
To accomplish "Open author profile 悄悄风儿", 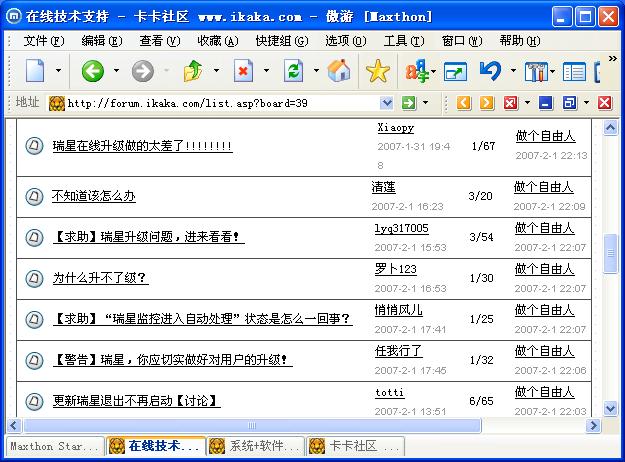I will click(399, 310).
